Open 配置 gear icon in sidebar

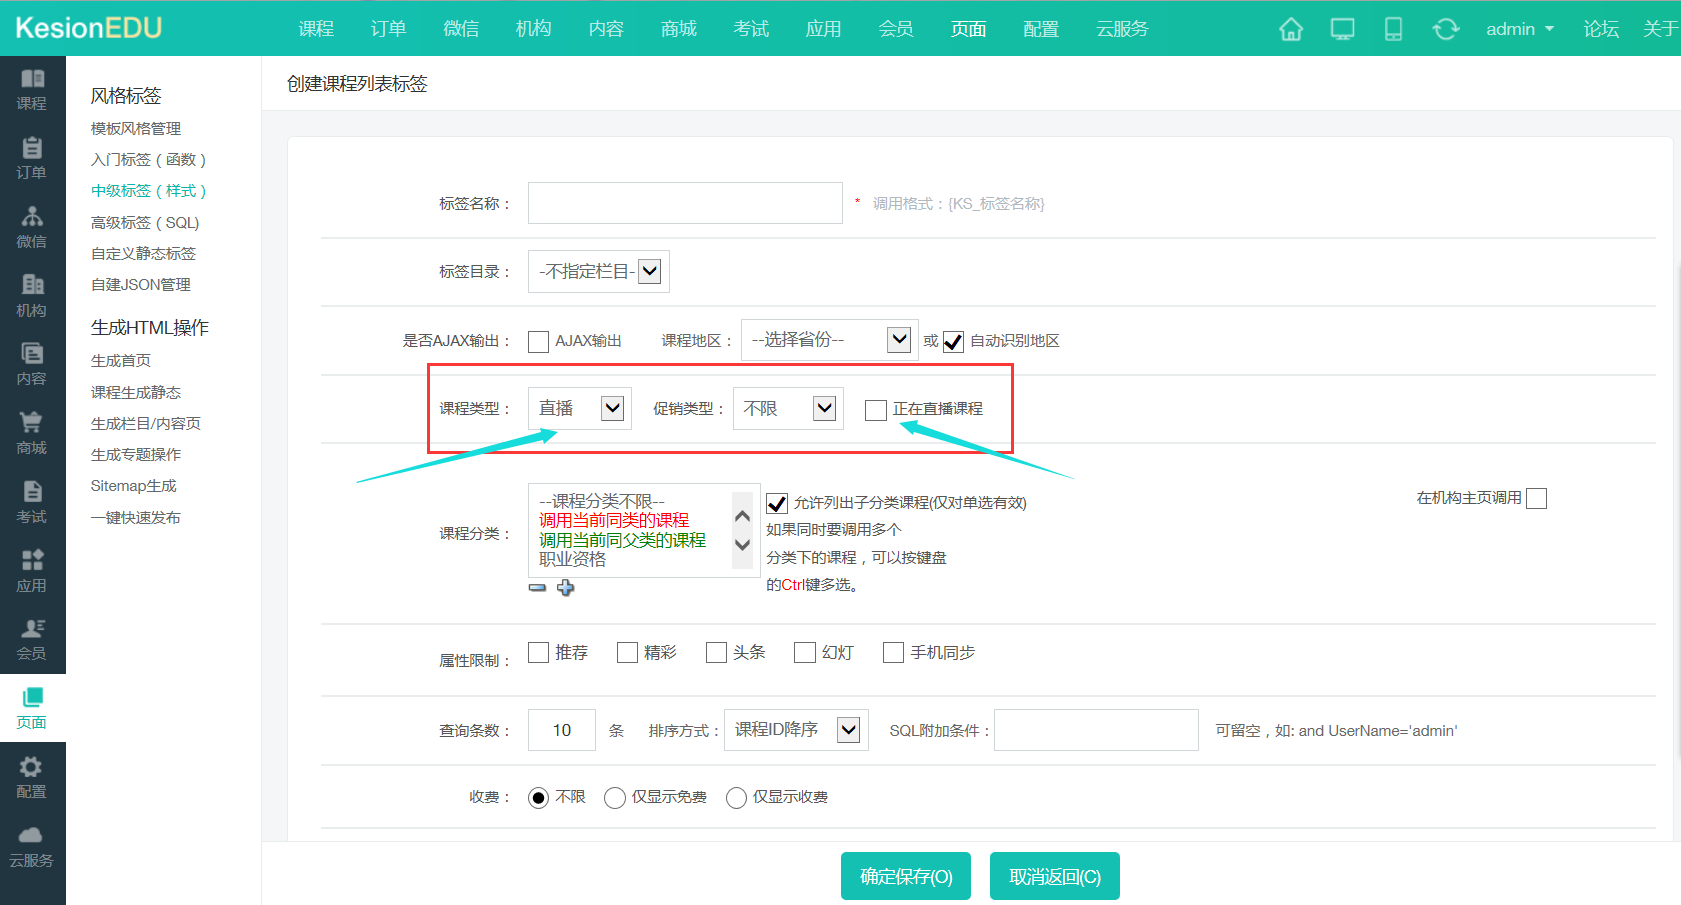click(x=32, y=776)
